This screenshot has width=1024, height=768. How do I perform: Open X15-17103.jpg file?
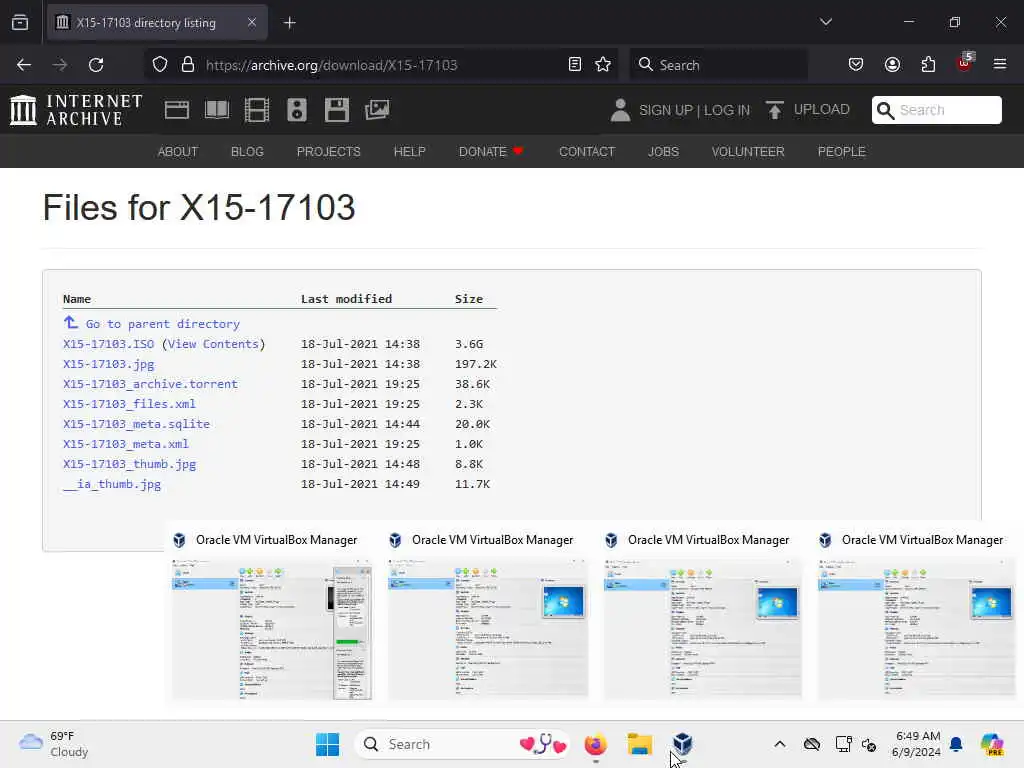[x=108, y=364]
